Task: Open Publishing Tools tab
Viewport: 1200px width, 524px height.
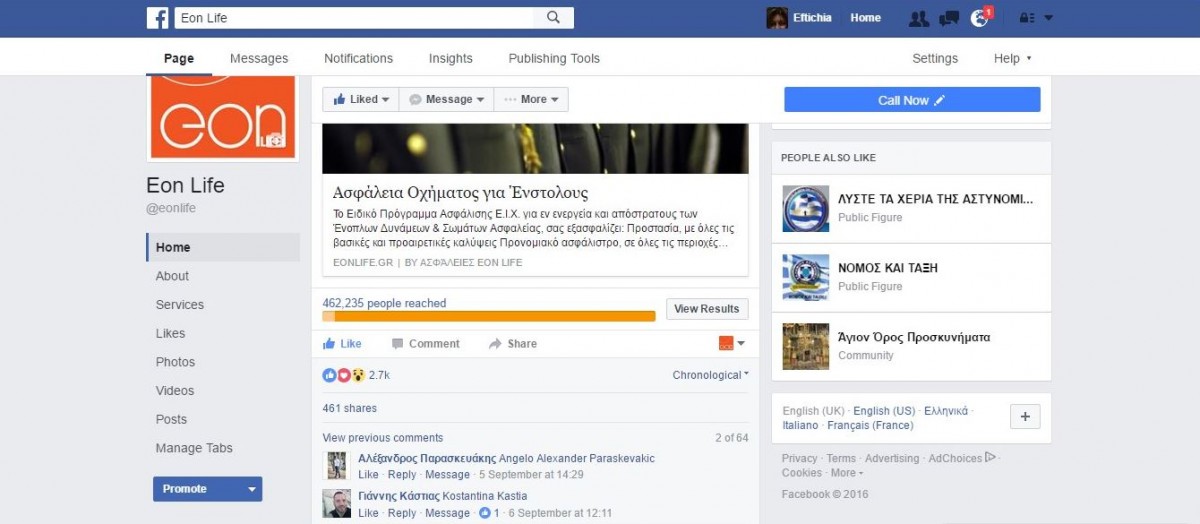Action: click(554, 58)
